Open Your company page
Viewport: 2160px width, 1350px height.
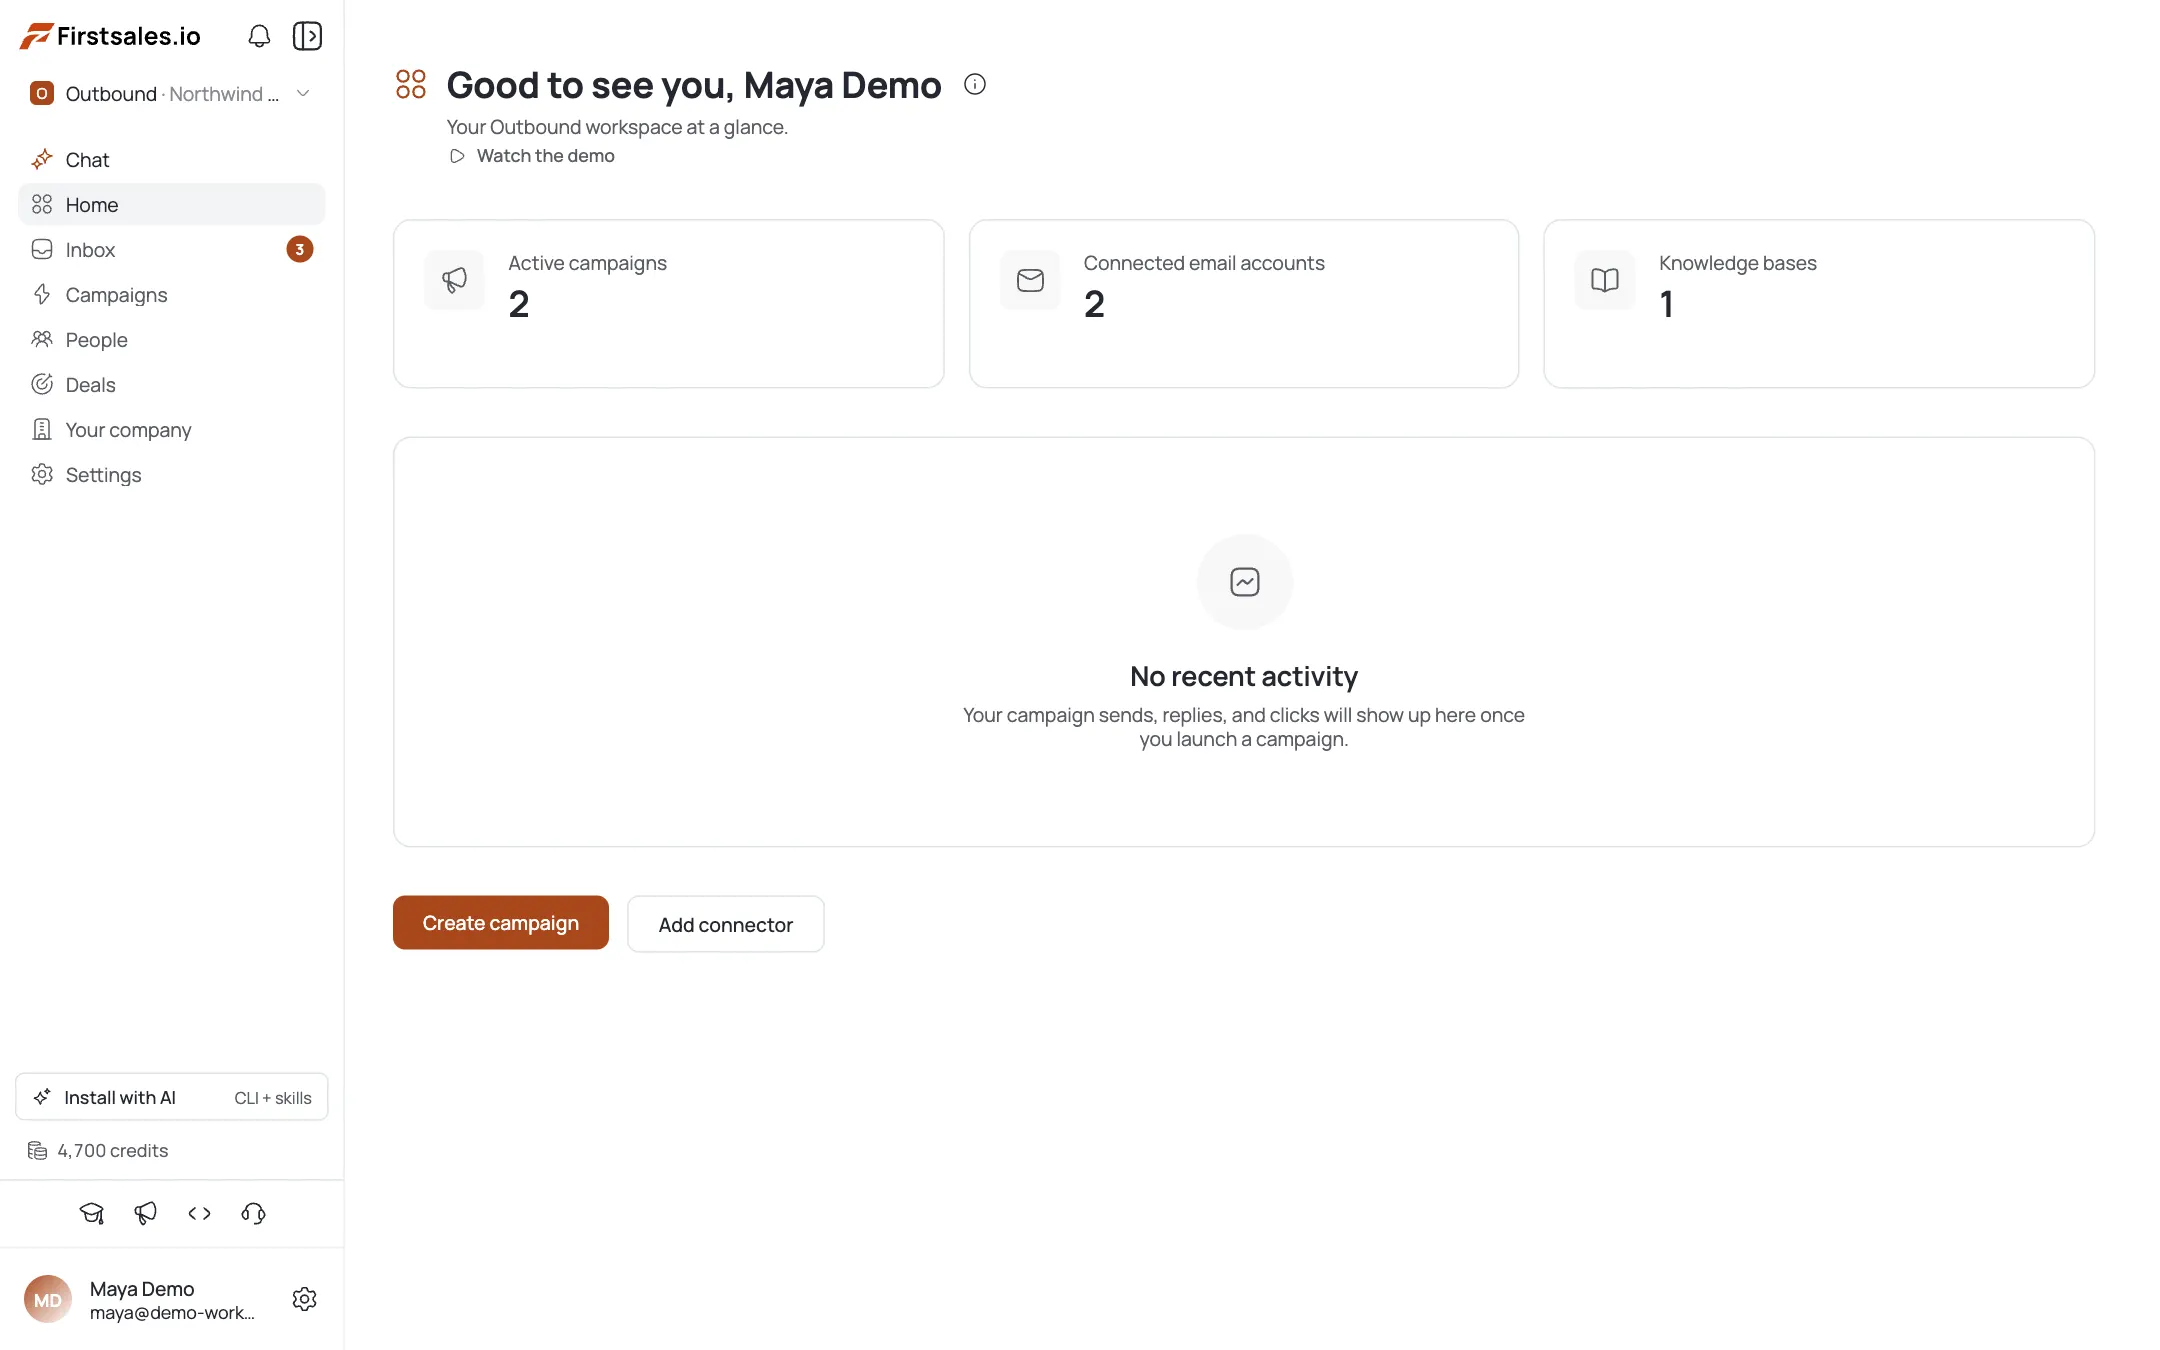click(x=172, y=430)
